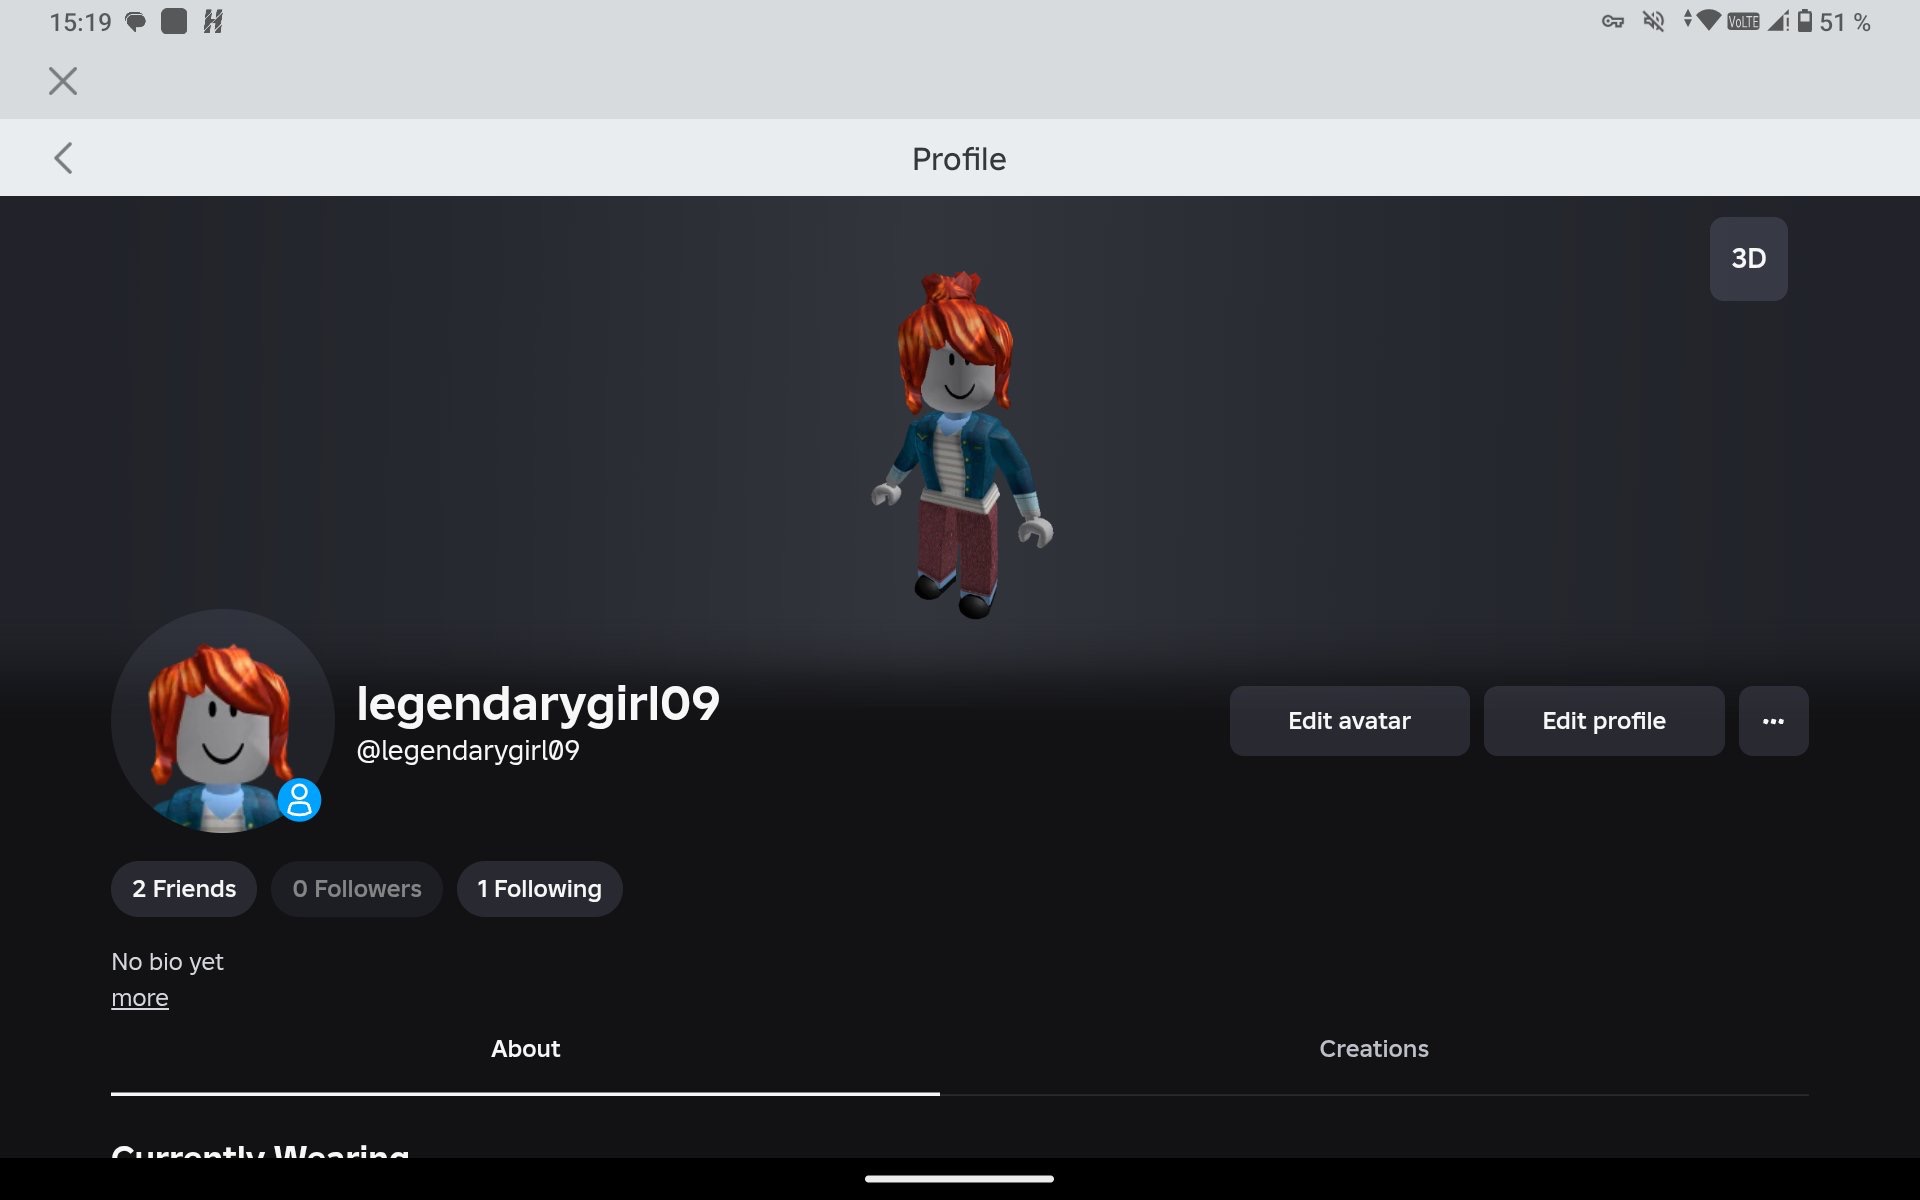This screenshot has height=1200, width=1920.
Task: Go back using the left chevron arrow
Action: click(63, 158)
